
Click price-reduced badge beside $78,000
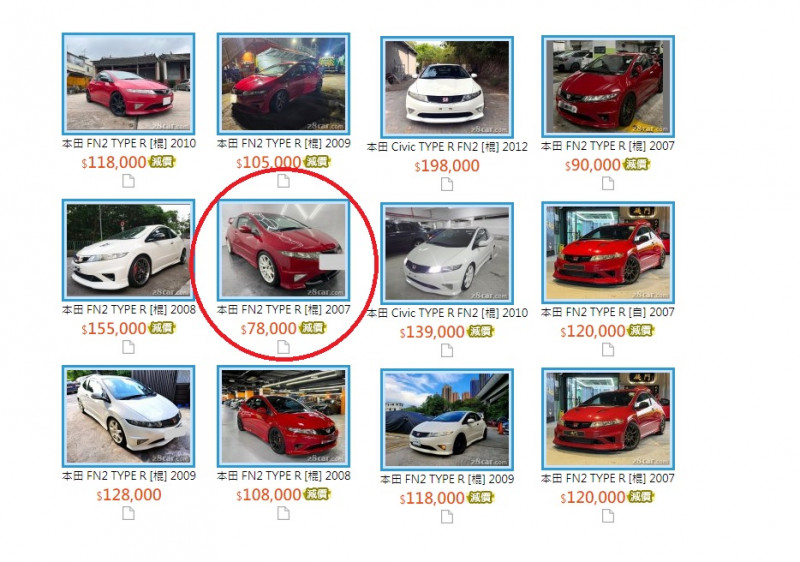point(313,328)
